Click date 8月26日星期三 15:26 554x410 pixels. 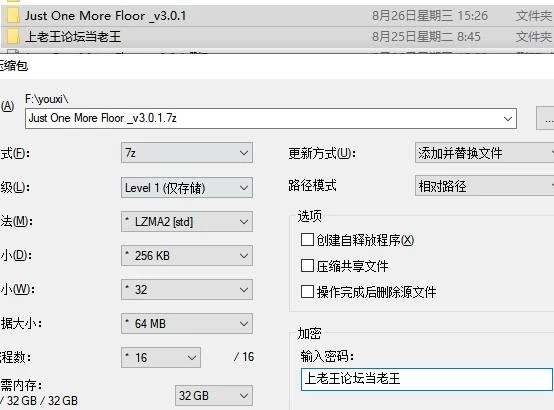click(430, 16)
